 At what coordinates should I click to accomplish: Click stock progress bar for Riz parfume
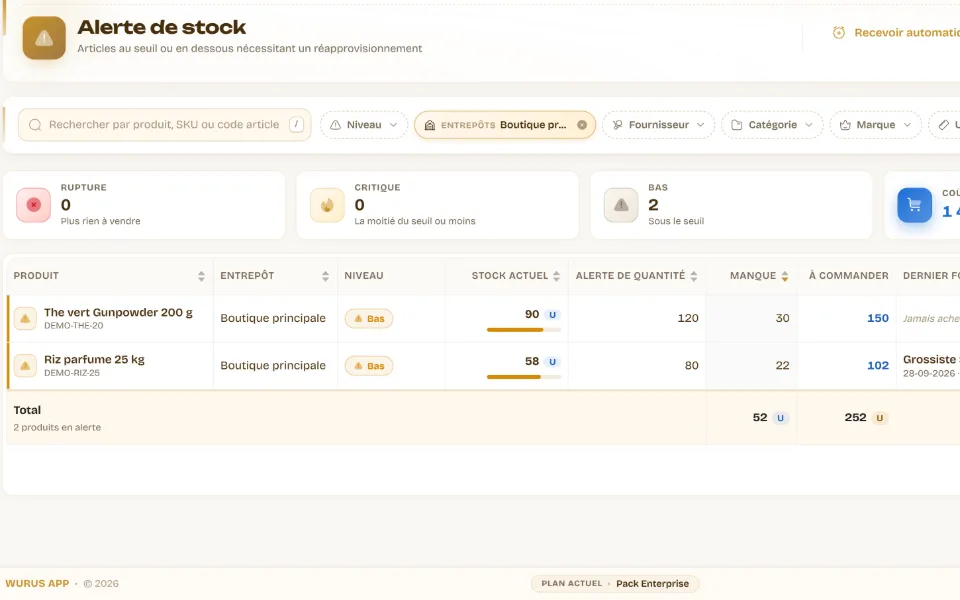pyautogui.click(x=523, y=377)
